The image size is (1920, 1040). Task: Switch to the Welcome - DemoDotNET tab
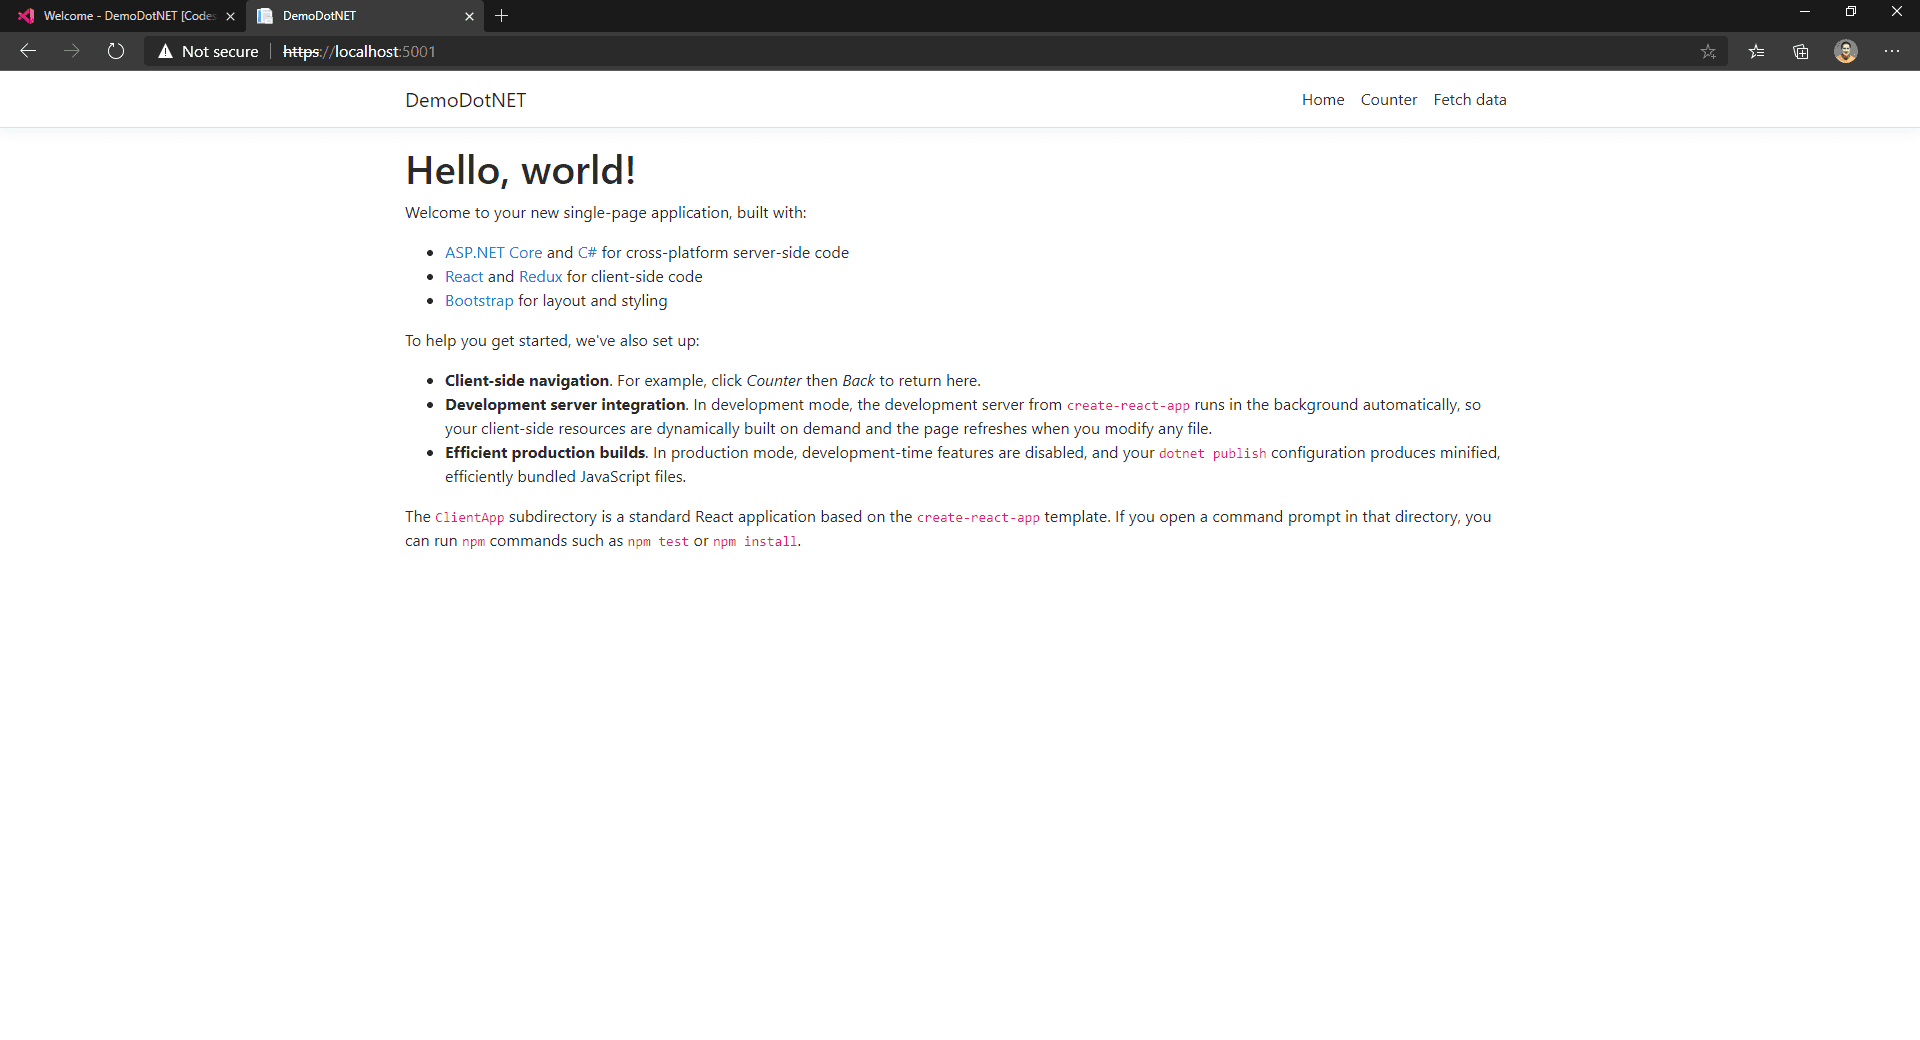[x=122, y=16]
